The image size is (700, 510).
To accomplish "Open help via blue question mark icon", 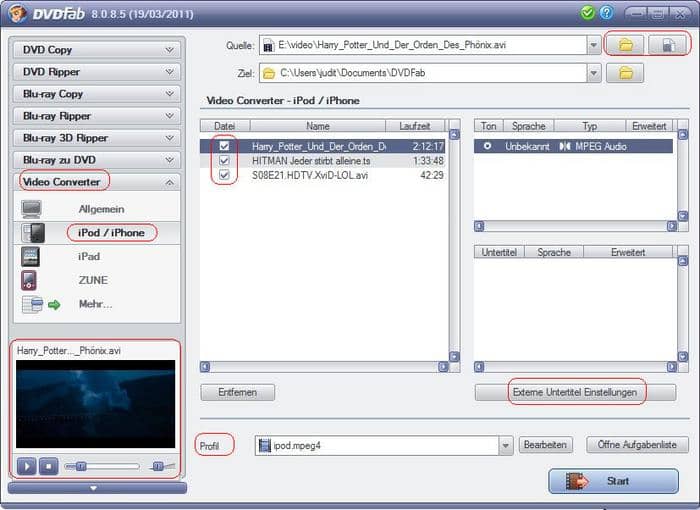I will 607,13.
